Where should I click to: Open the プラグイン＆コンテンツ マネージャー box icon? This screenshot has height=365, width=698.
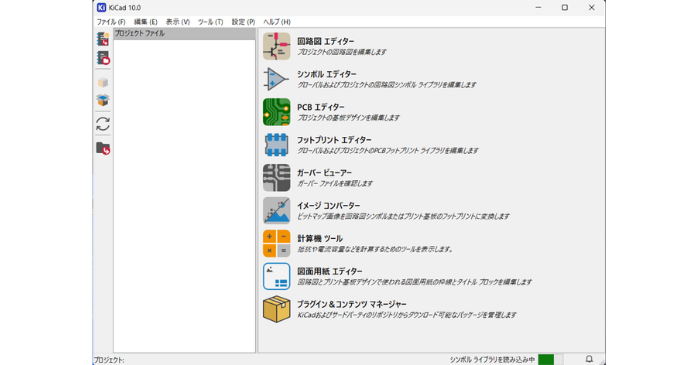(x=276, y=309)
